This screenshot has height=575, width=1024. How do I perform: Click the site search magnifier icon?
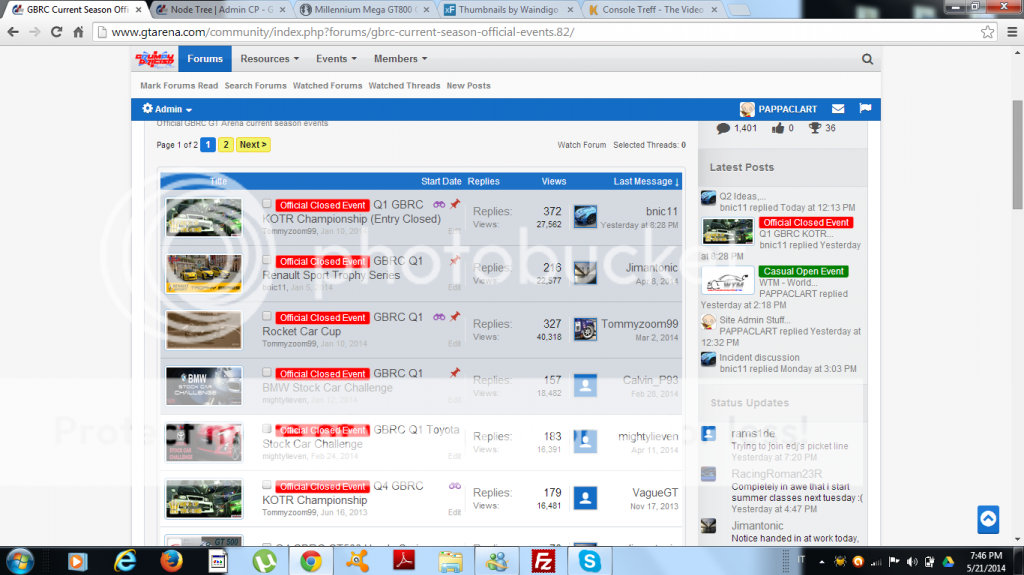point(868,59)
